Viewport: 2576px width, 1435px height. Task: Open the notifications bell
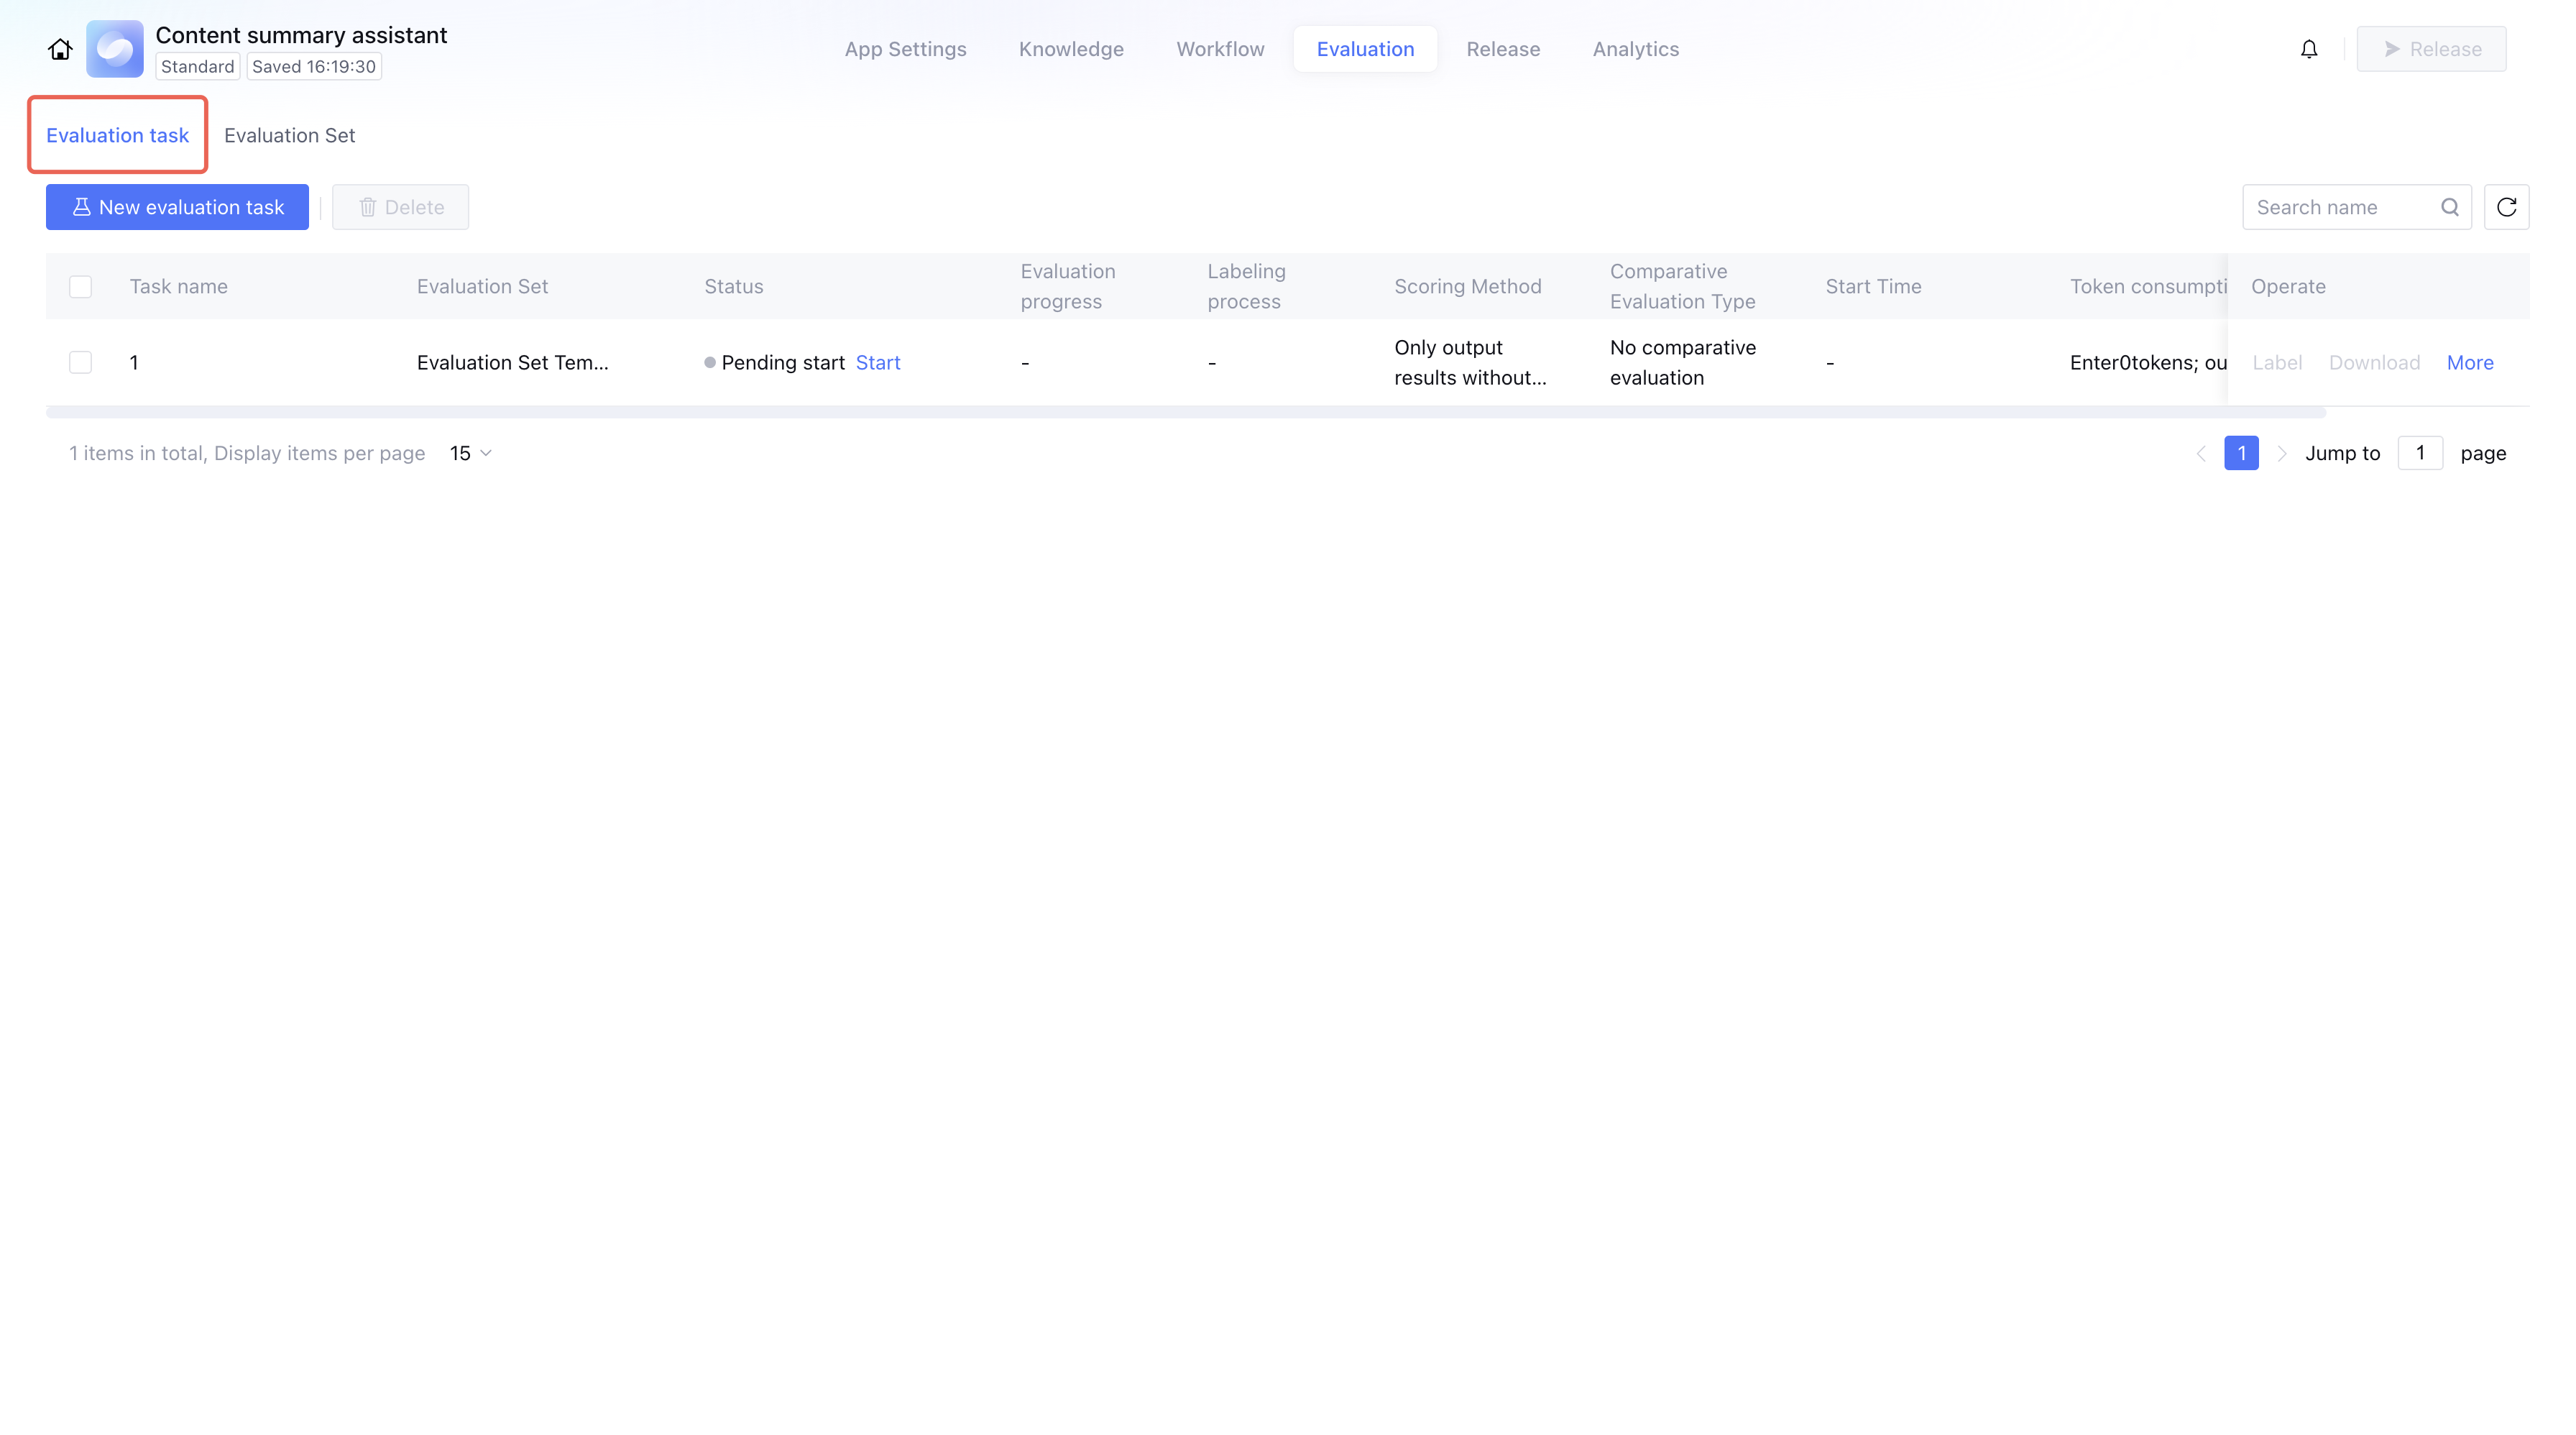[x=2308, y=49]
